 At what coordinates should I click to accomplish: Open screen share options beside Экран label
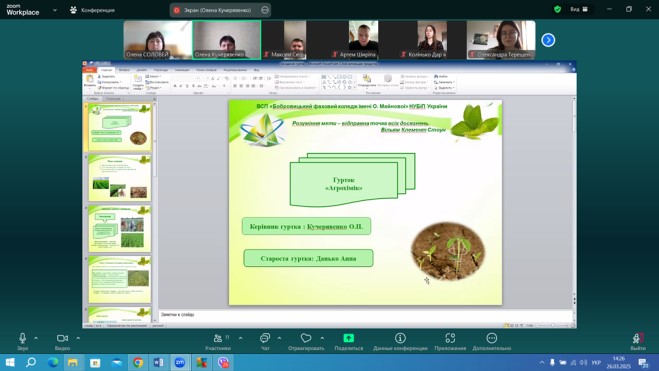pos(265,10)
